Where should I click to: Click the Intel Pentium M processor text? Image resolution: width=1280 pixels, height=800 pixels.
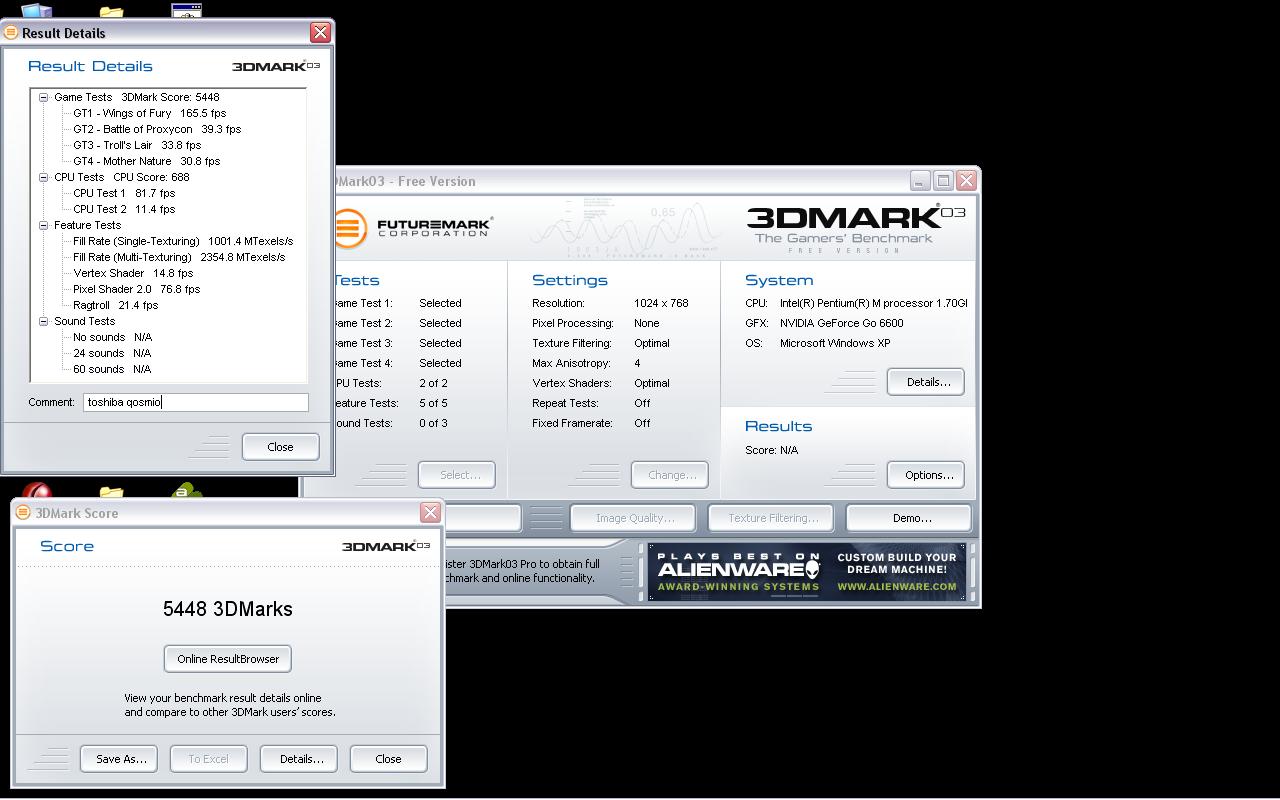tap(873, 303)
